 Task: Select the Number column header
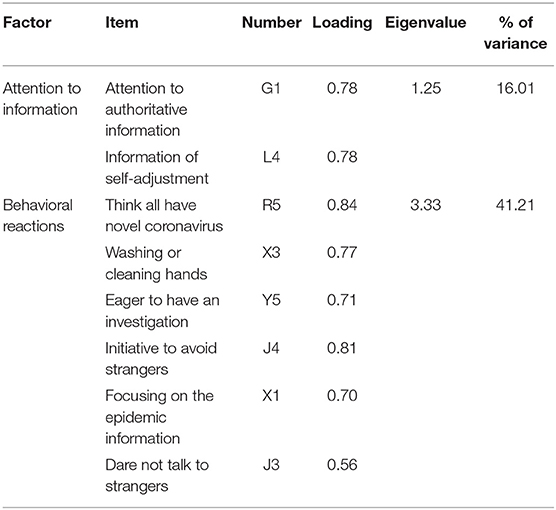pyautogui.click(x=272, y=23)
